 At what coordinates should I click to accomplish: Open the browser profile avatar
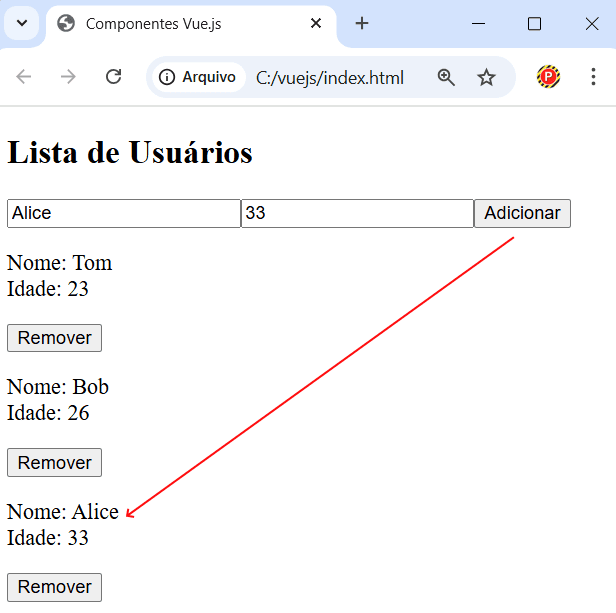[548, 77]
